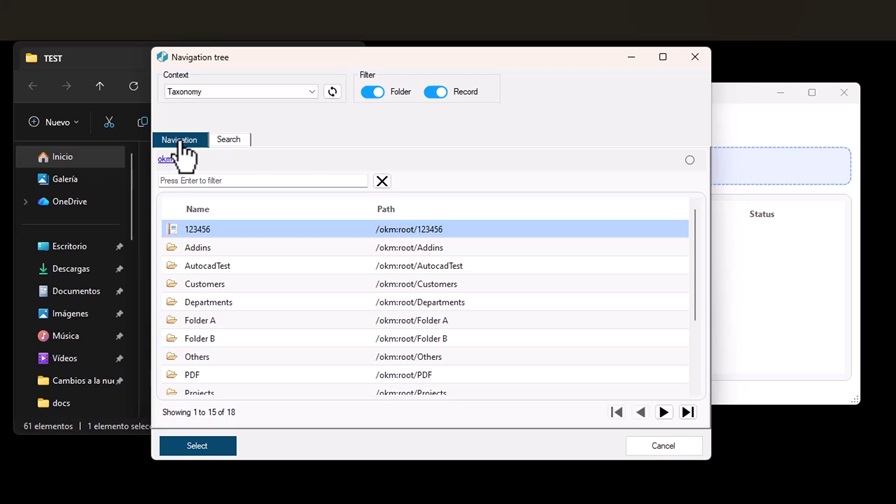896x504 pixels.
Task: Click the folder icon for Folder A
Action: [171, 320]
